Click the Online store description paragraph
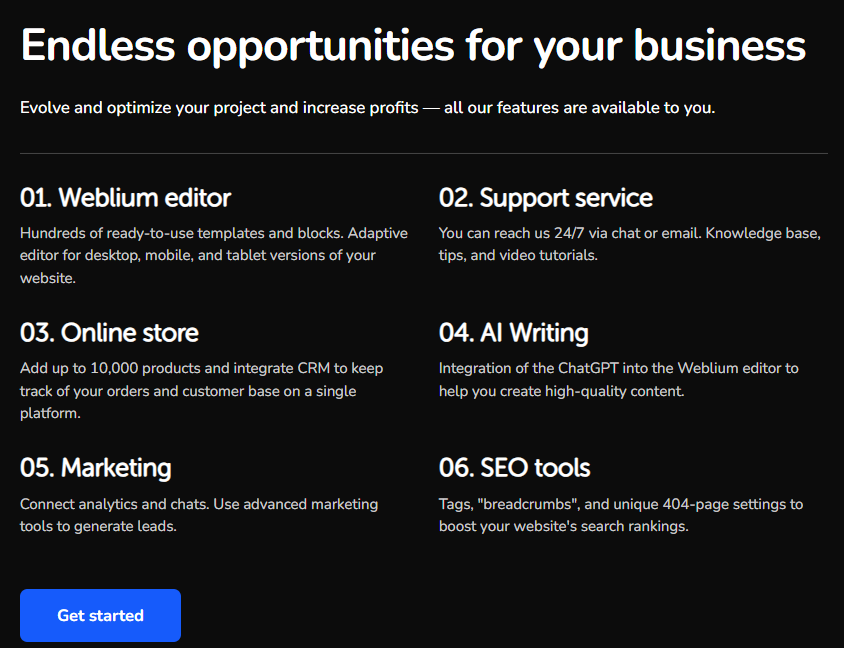This screenshot has width=844, height=648. coord(201,390)
